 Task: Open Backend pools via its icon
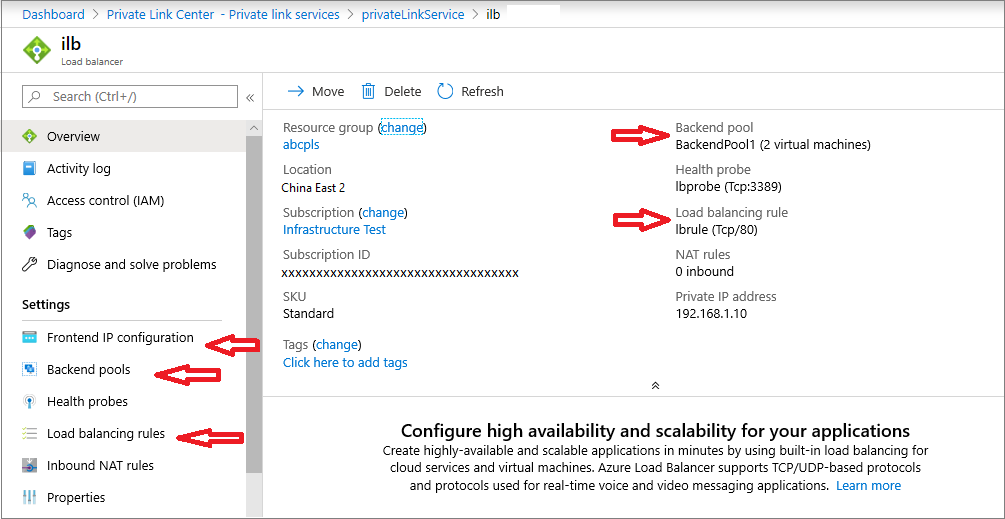(x=29, y=370)
